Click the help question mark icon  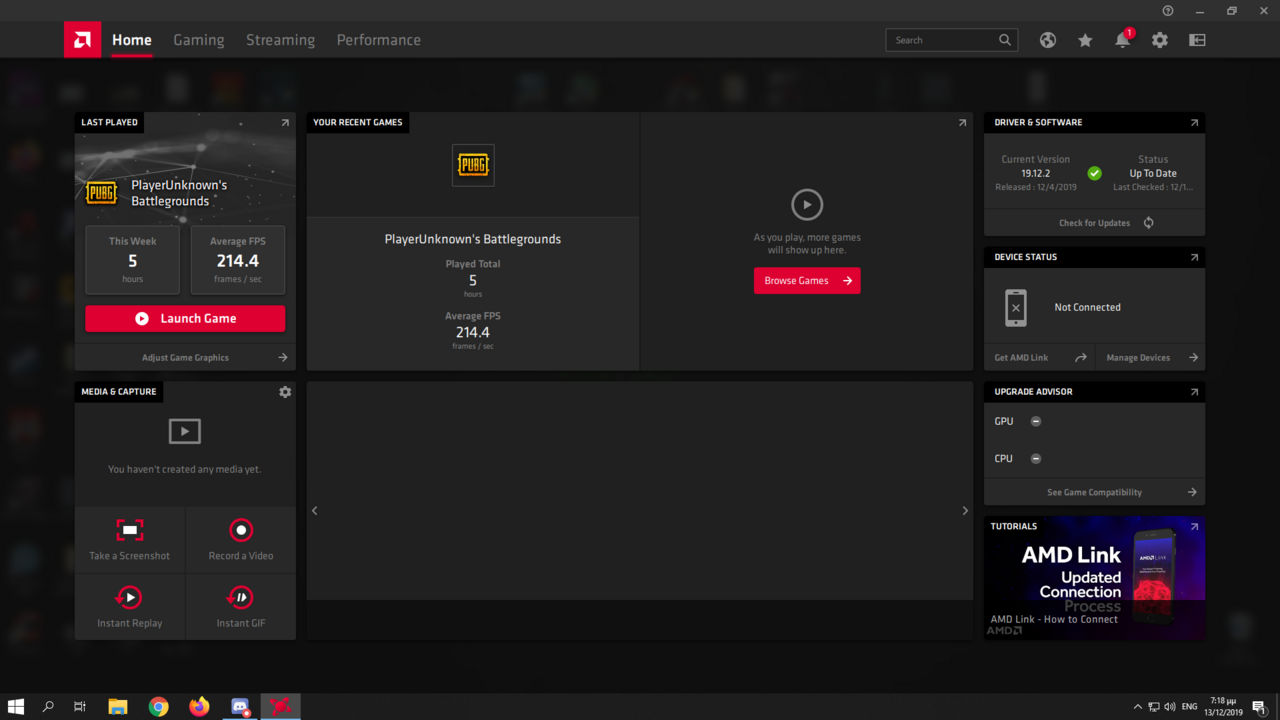(1168, 10)
